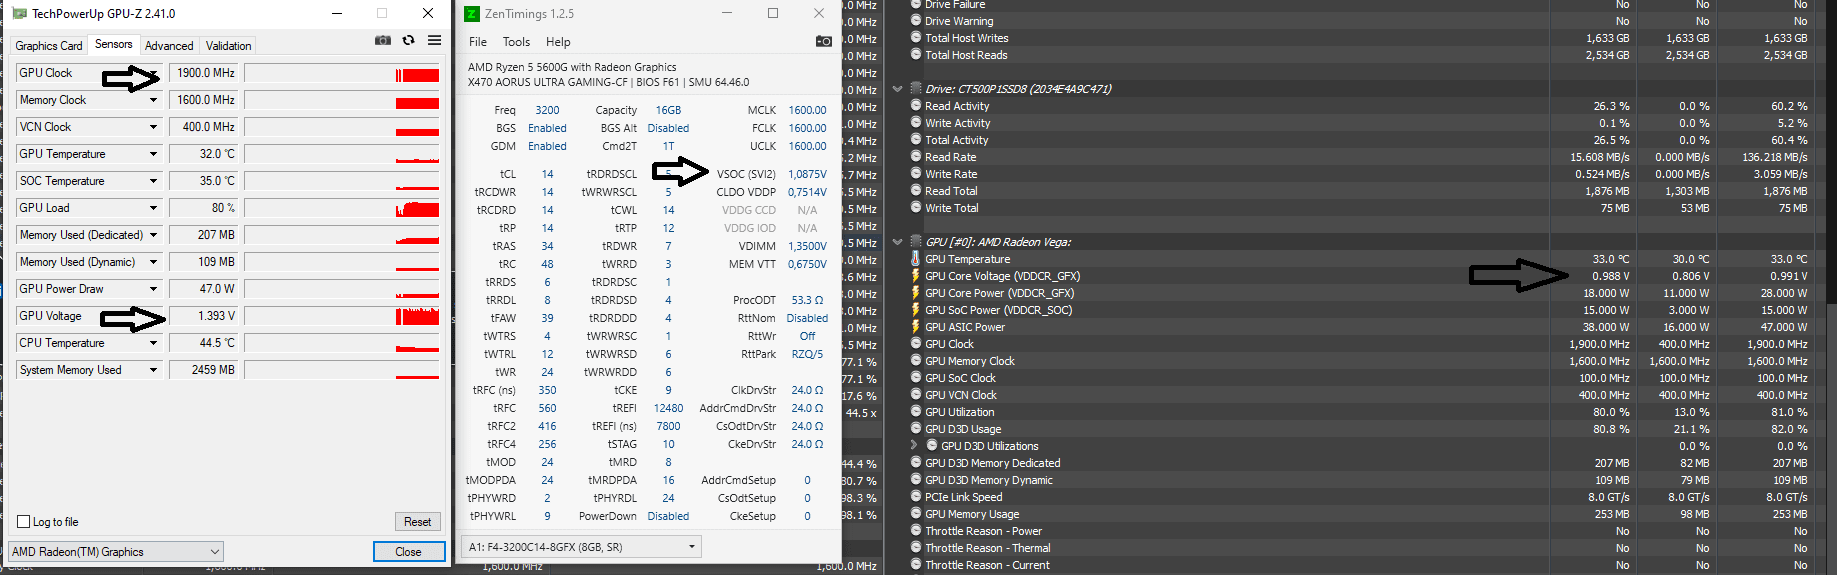Click the round icon beside Read Activity
This screenshot has width=1837, height=575.
click(x=915, y=106)
